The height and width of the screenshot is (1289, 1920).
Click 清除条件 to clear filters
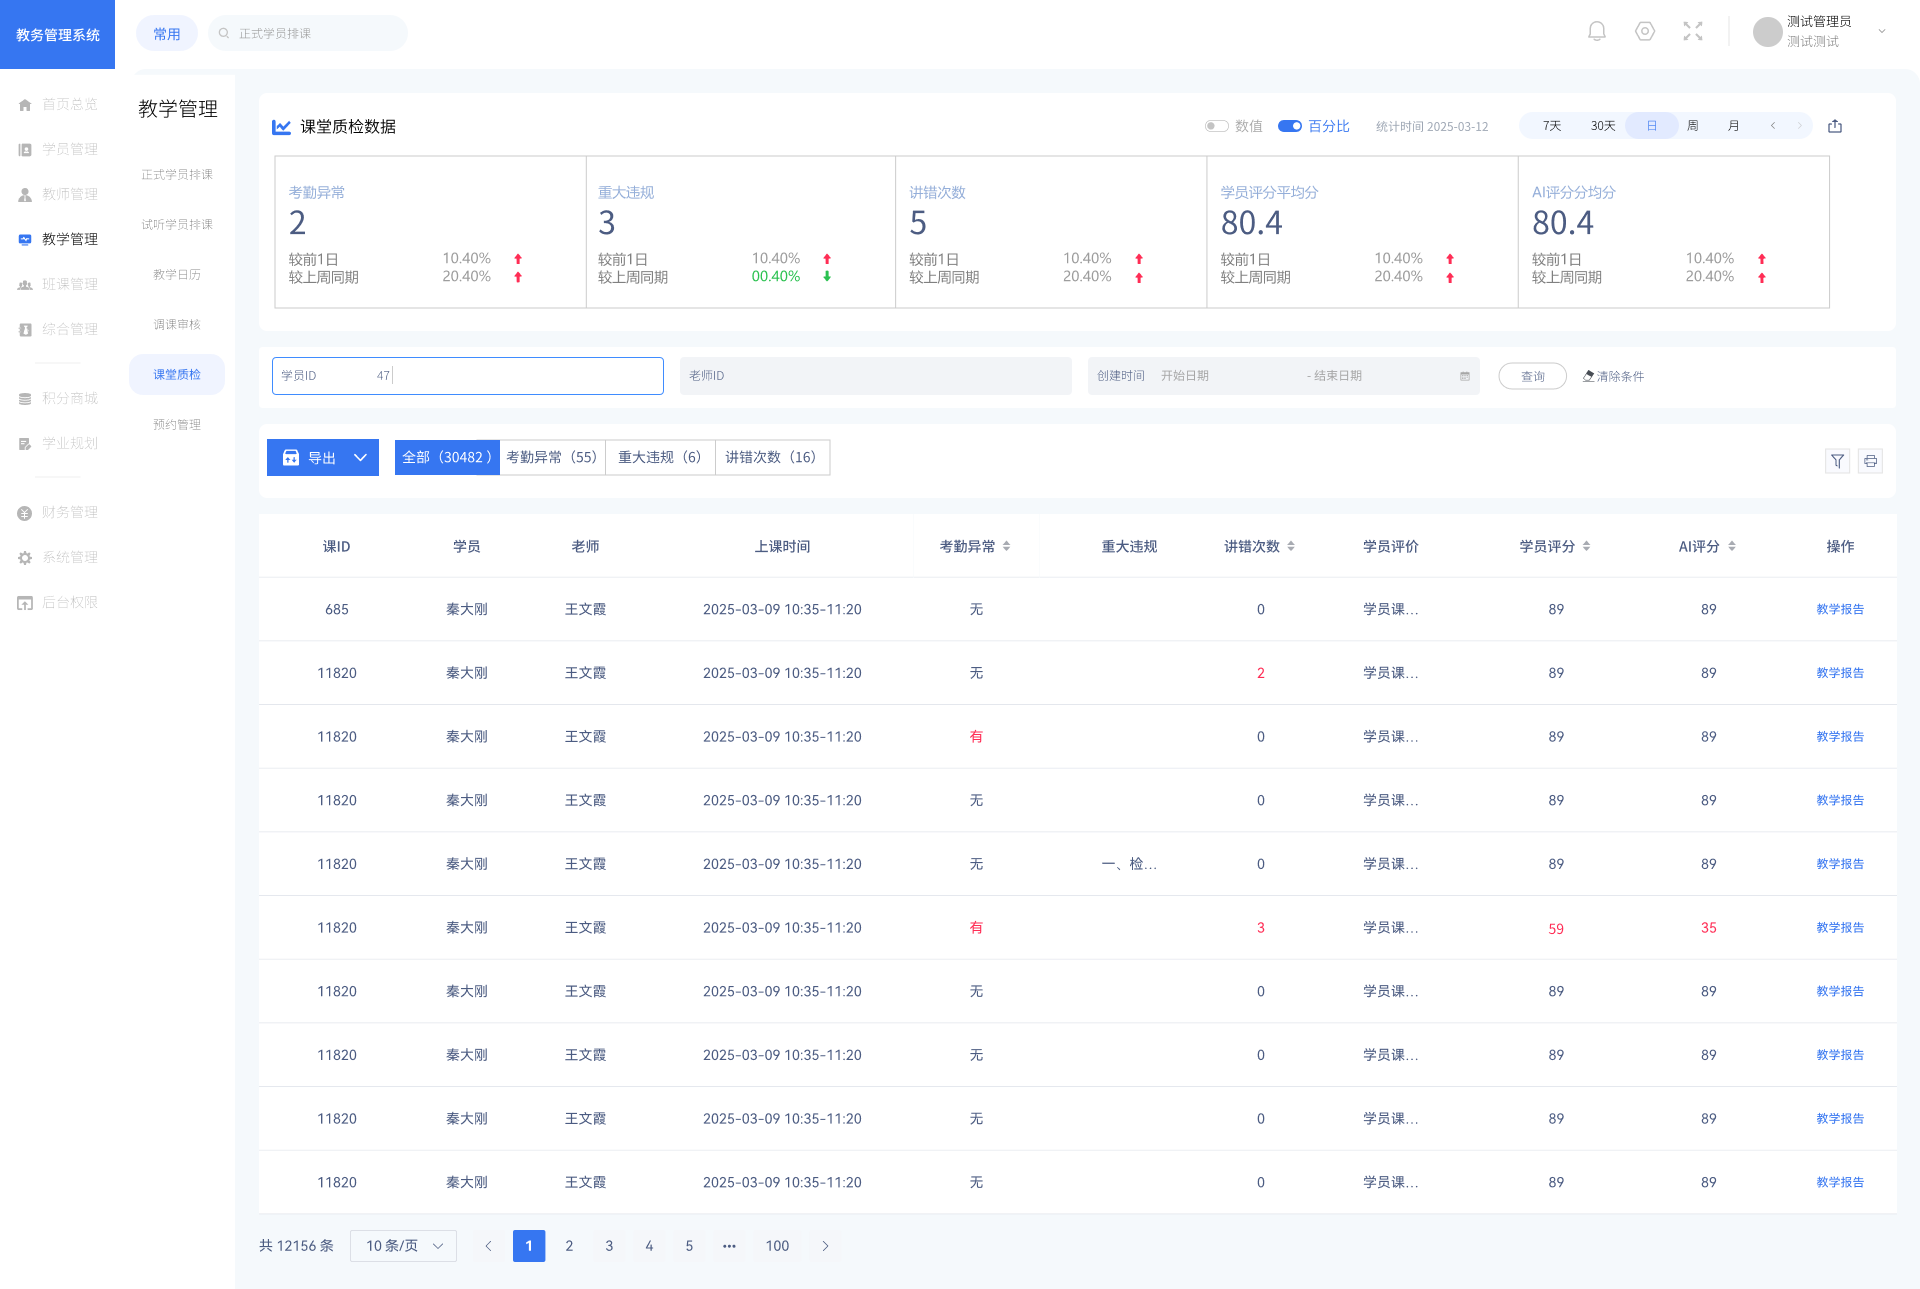point(1613,376)
